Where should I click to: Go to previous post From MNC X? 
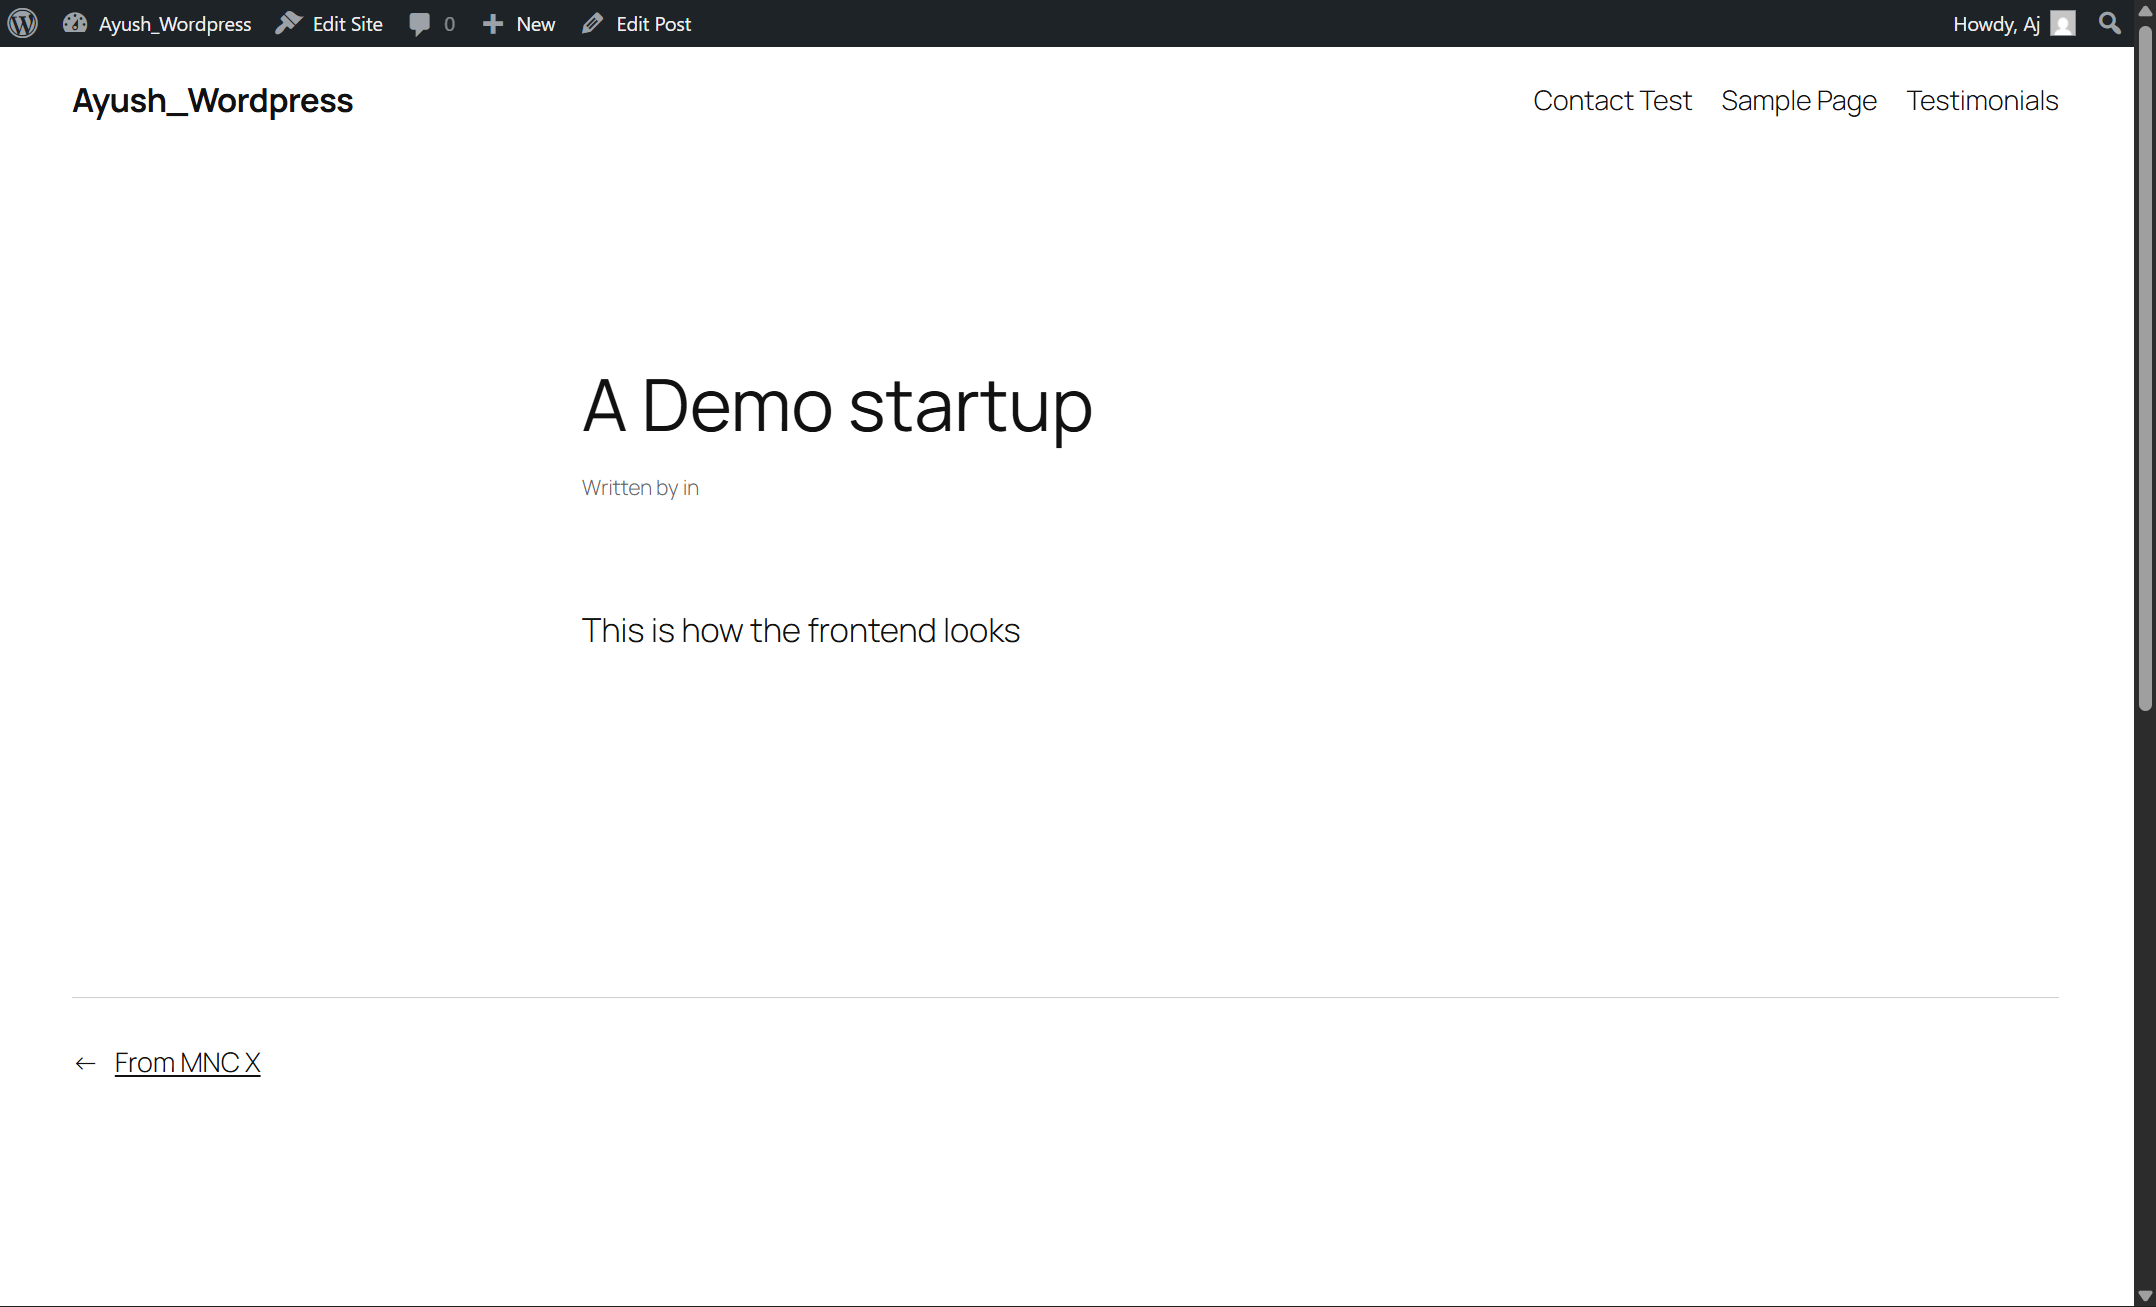point(187,1062)
